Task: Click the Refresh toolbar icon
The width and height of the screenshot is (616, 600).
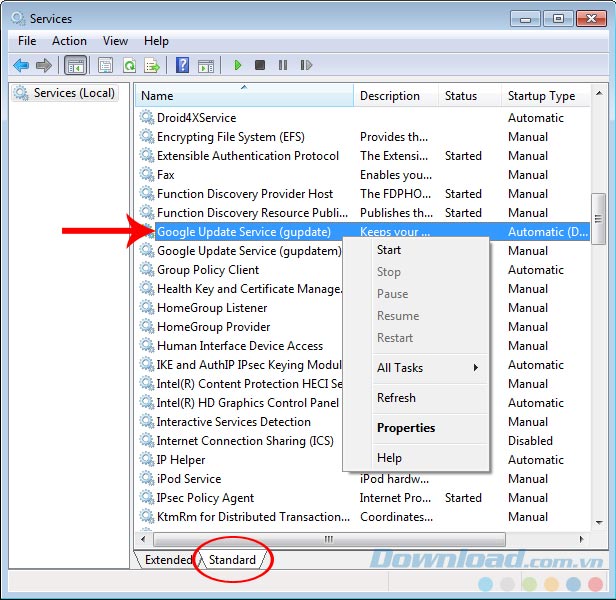Action: point(129,65)
